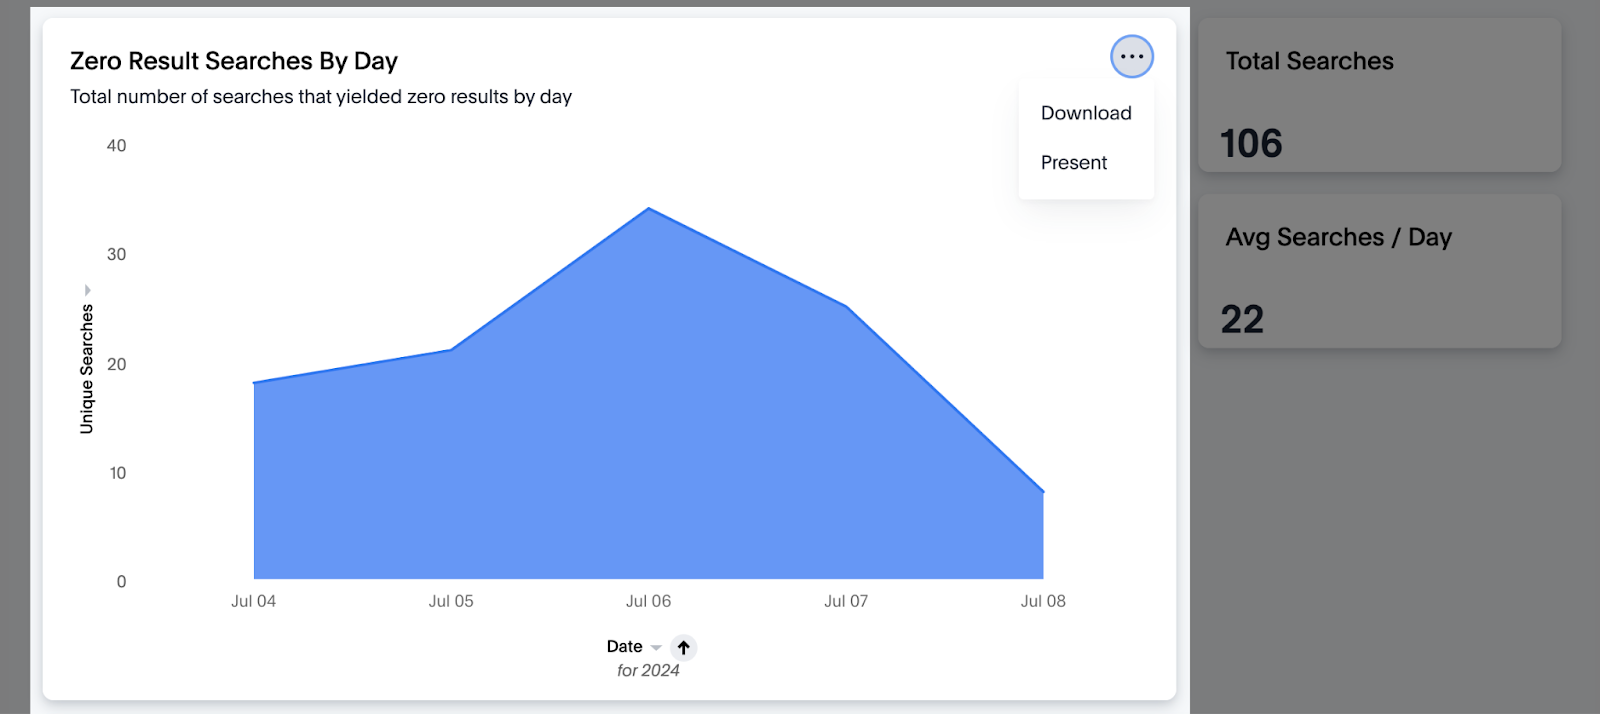Click the Date axis label
Viewport: 1600px width, 714px height.
coord(624,647)
